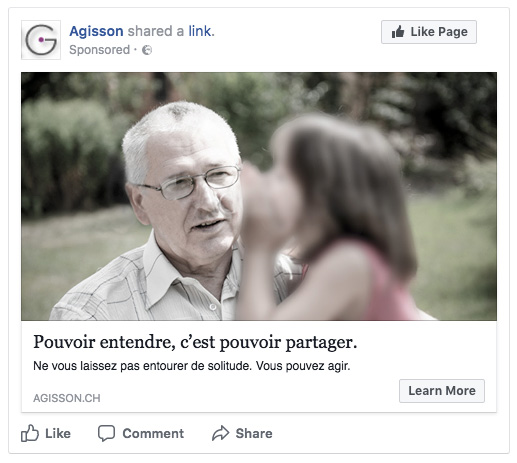Click the description "Ne vous laissez pas entourer"

click(x=192, y=366)
